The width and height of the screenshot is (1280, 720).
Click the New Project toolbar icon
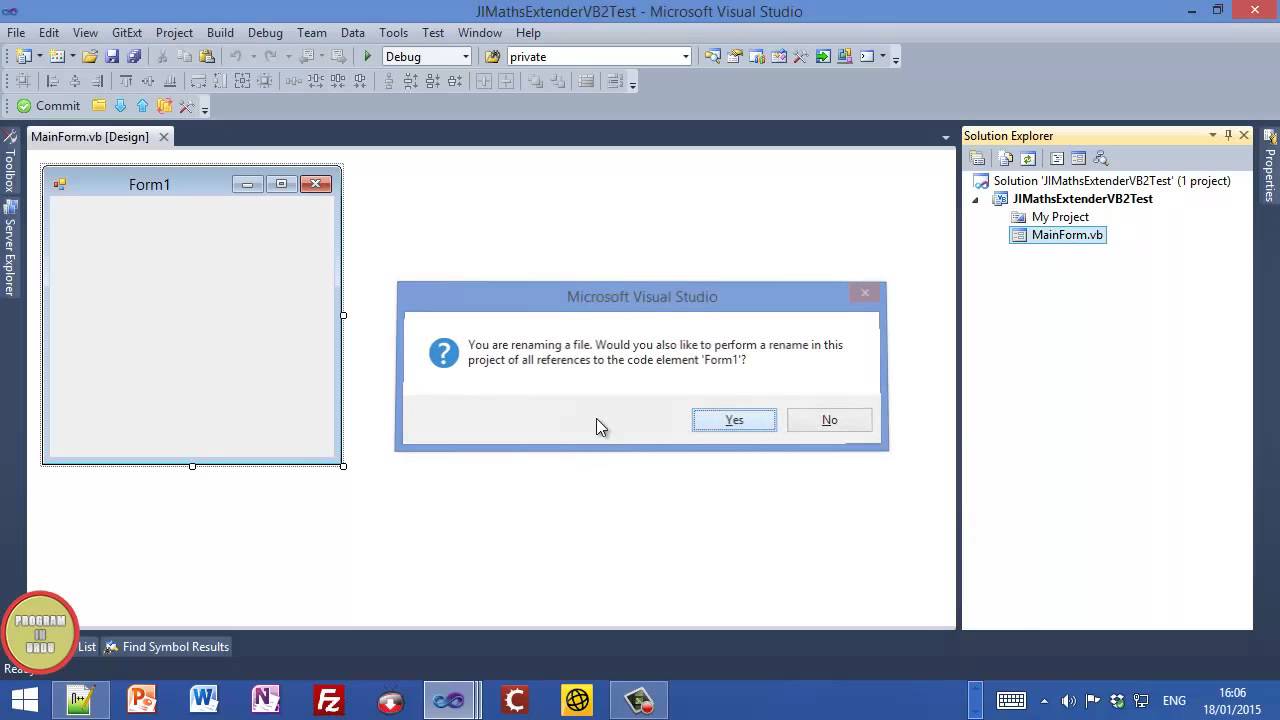tap(22, 56)
